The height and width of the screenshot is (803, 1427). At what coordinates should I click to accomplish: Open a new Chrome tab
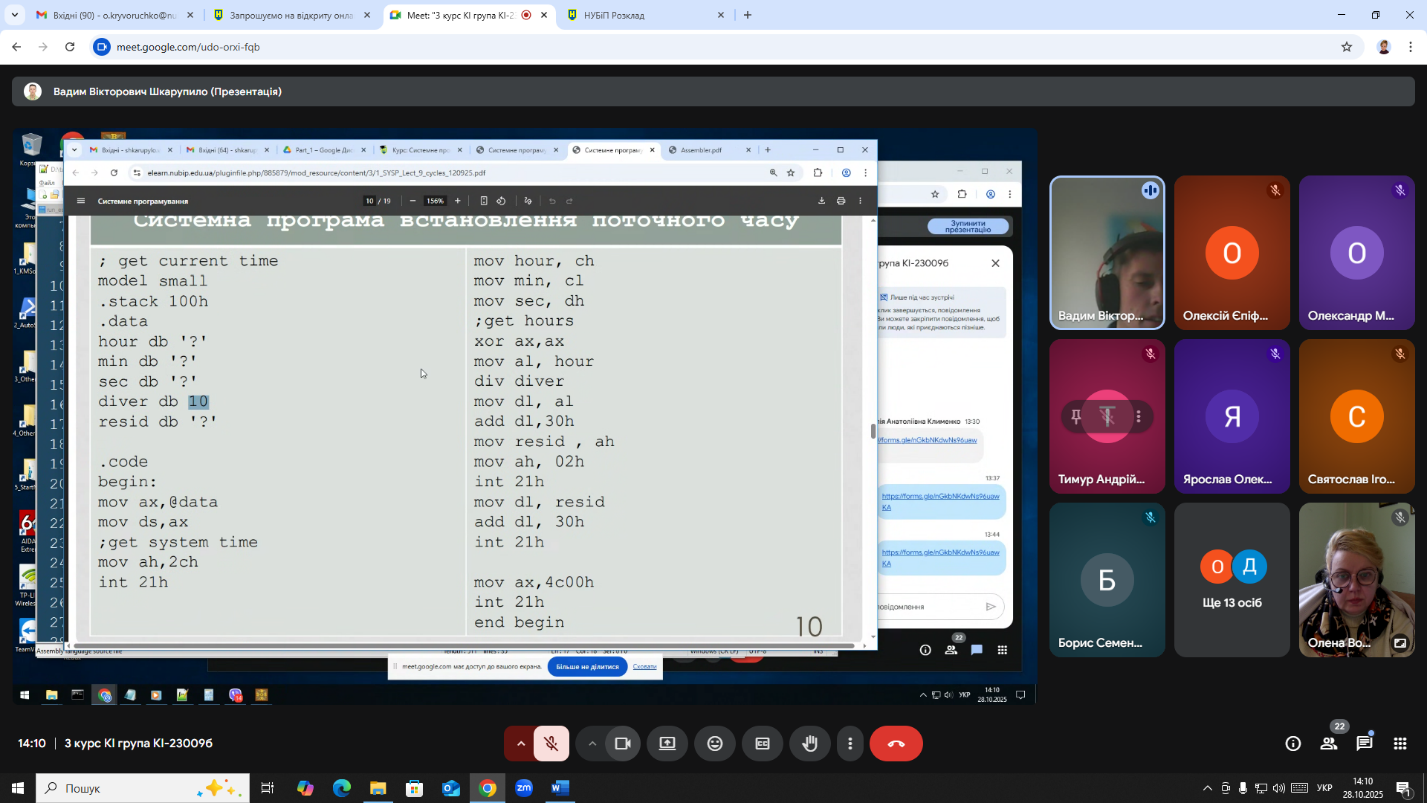pos(747,15)
